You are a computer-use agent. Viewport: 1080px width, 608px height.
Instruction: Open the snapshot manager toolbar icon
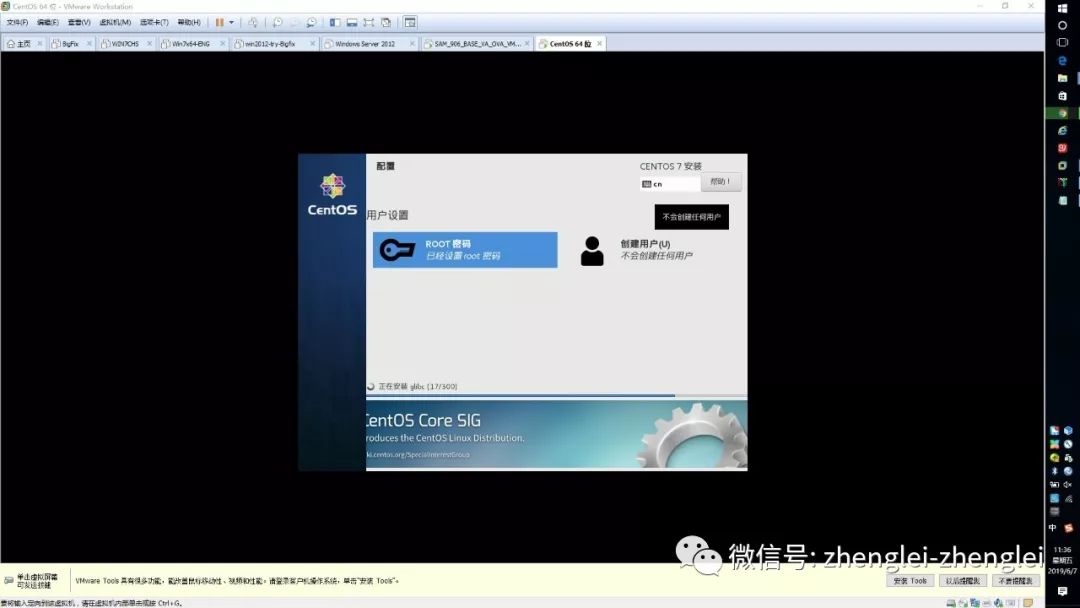pyautogui.click(x=311, y=23)
